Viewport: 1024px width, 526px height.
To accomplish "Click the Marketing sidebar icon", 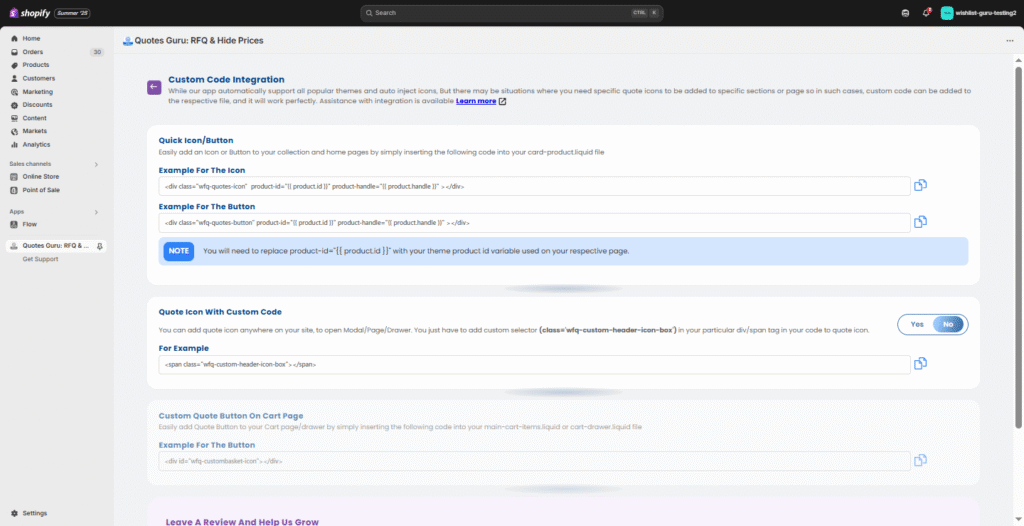I will click(x=14, y=92).
